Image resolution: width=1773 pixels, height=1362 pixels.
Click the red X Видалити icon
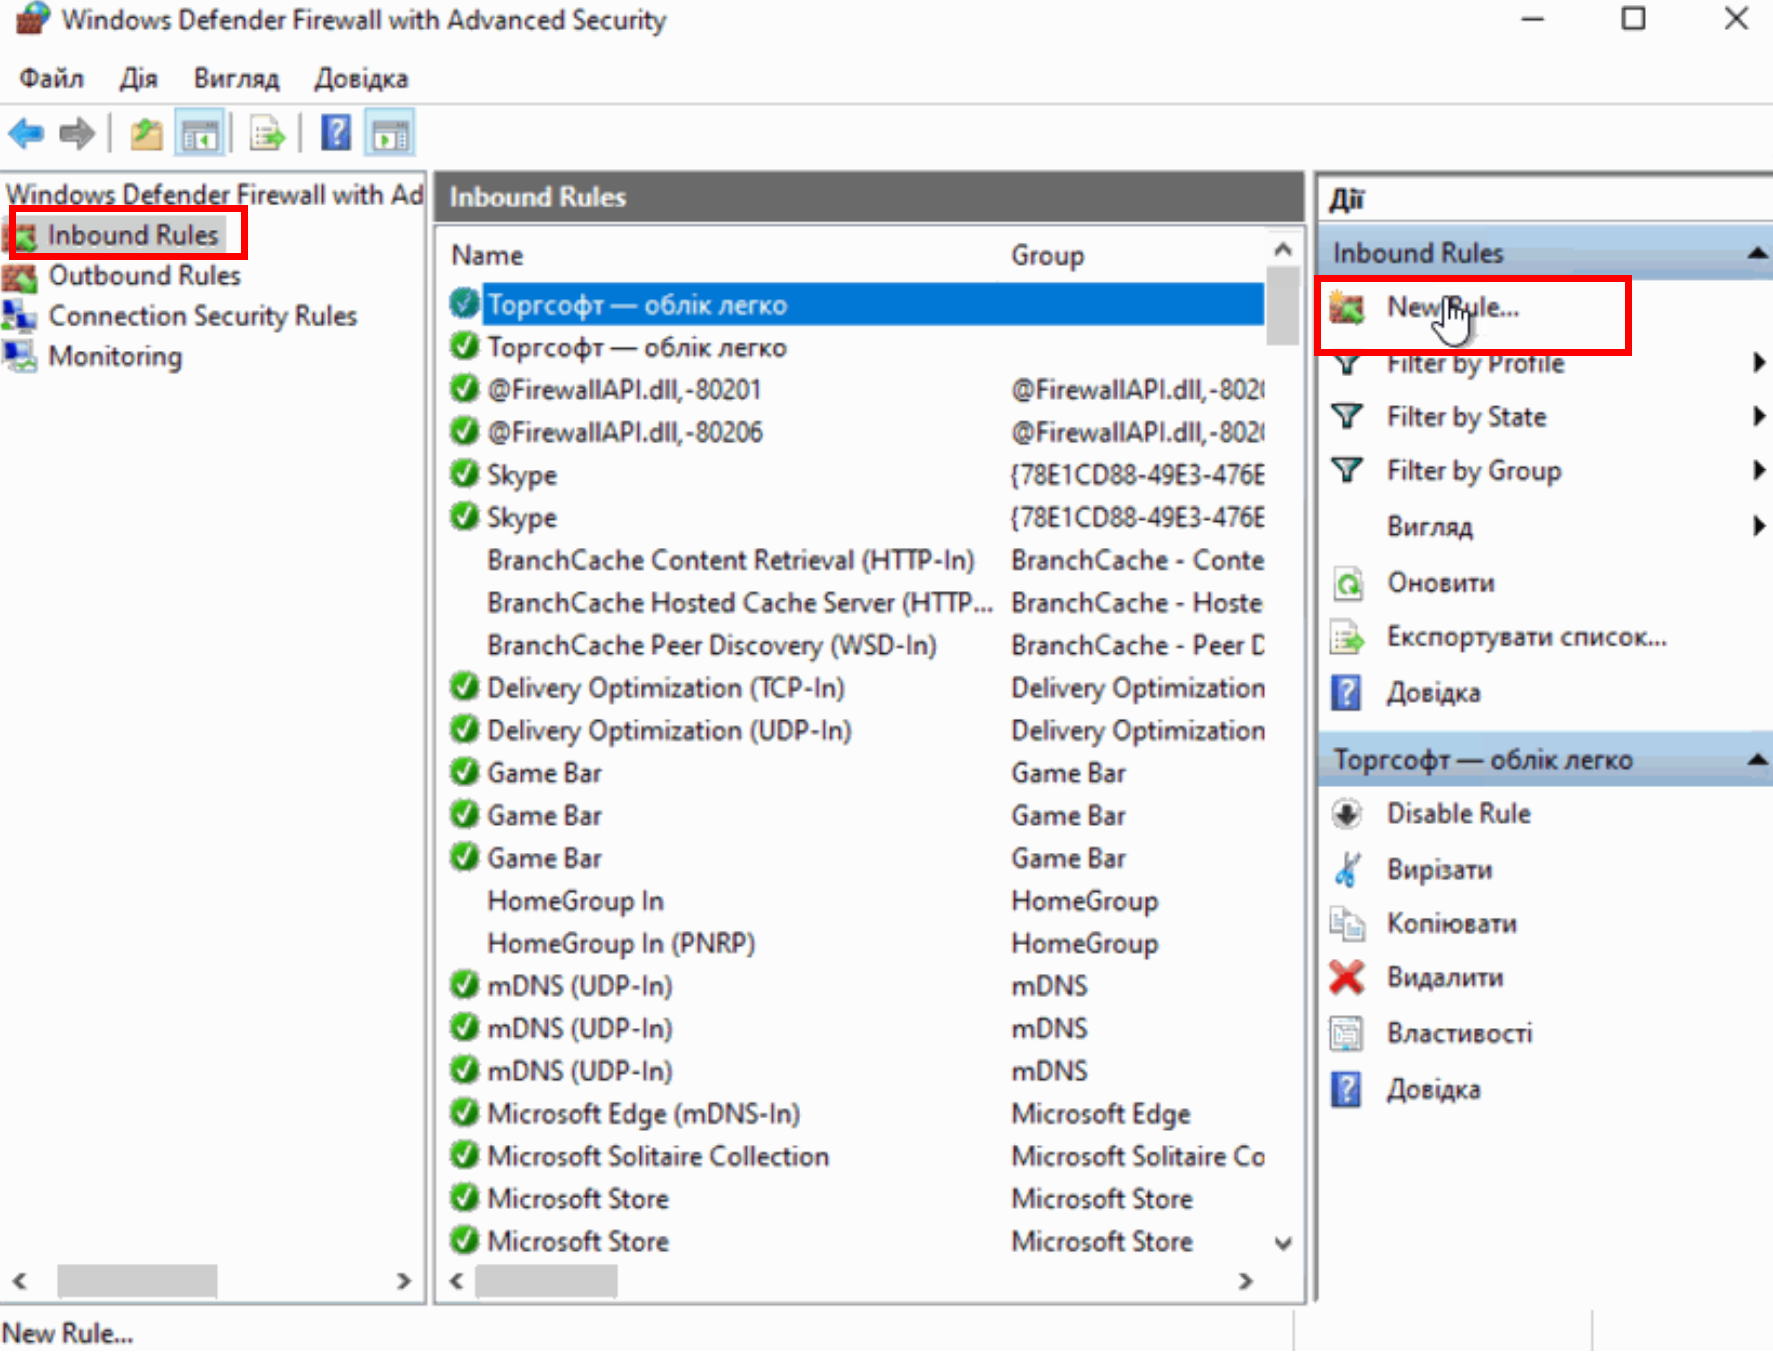1347,977
